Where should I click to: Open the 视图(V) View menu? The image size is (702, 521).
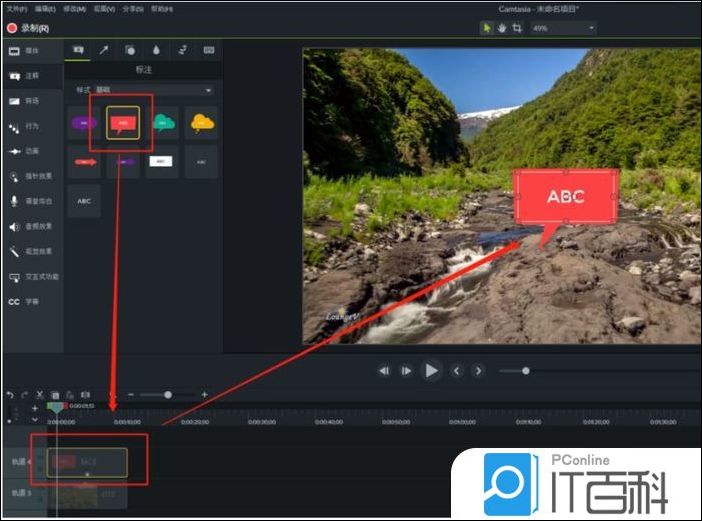click(104, 9)
